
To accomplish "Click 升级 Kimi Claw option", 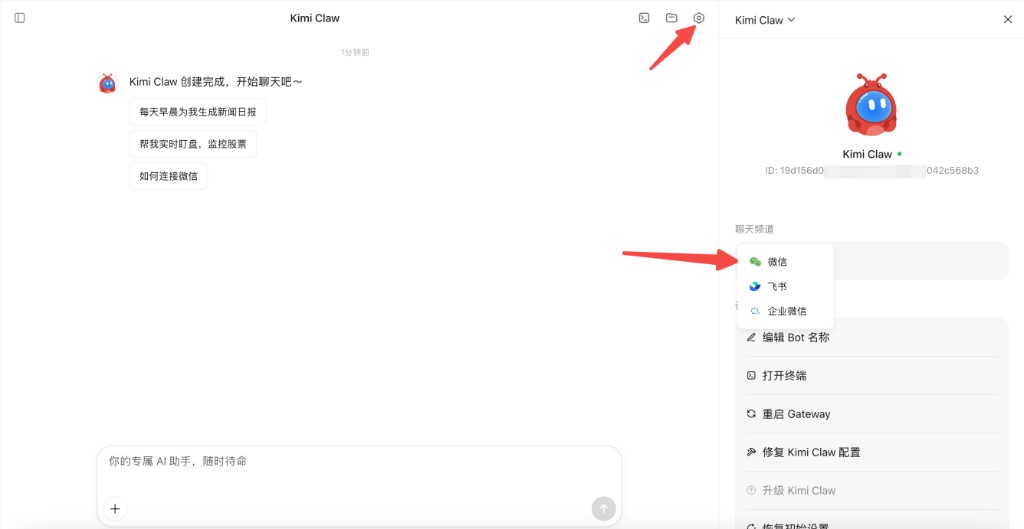I will tap(872, 490).
